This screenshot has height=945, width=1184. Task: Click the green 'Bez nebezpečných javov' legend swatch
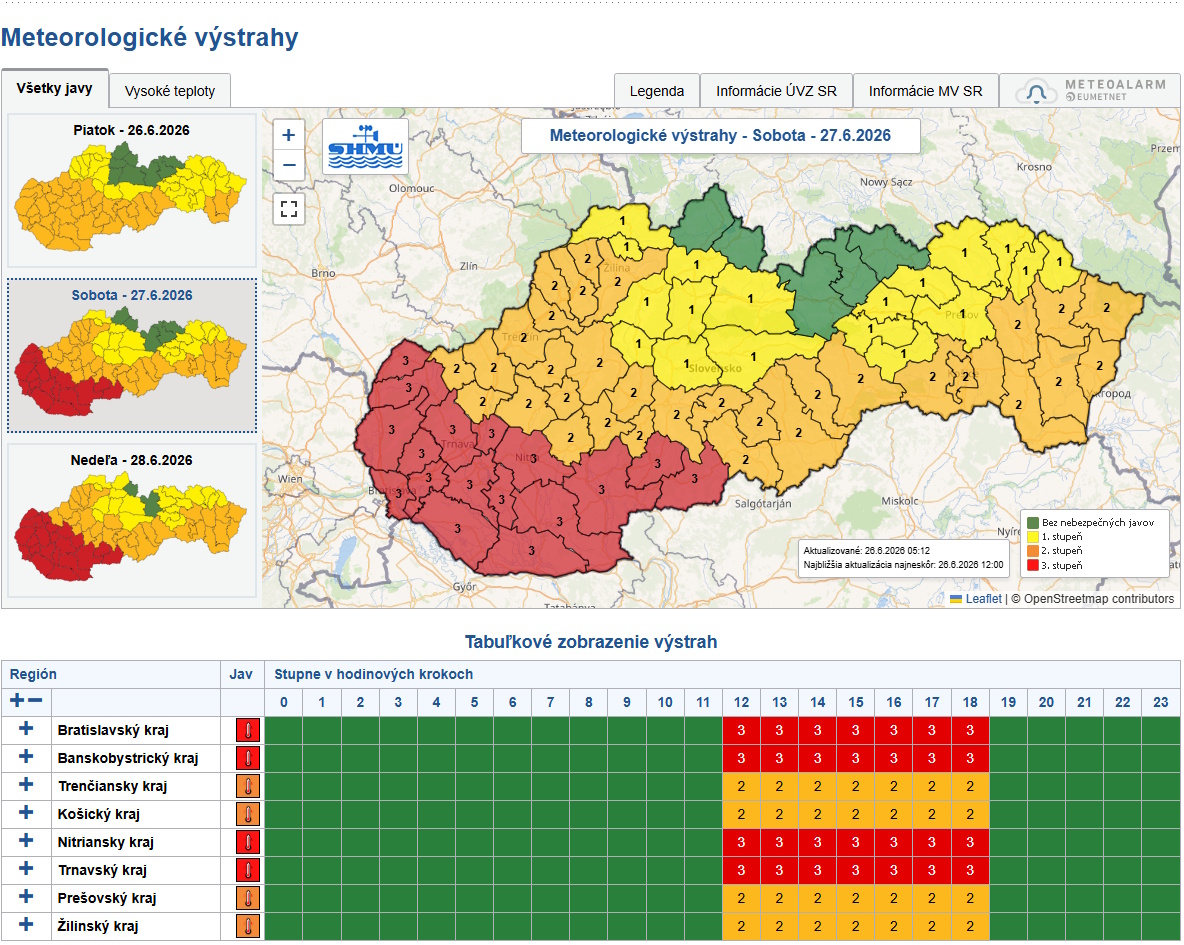click(1033, 523)
